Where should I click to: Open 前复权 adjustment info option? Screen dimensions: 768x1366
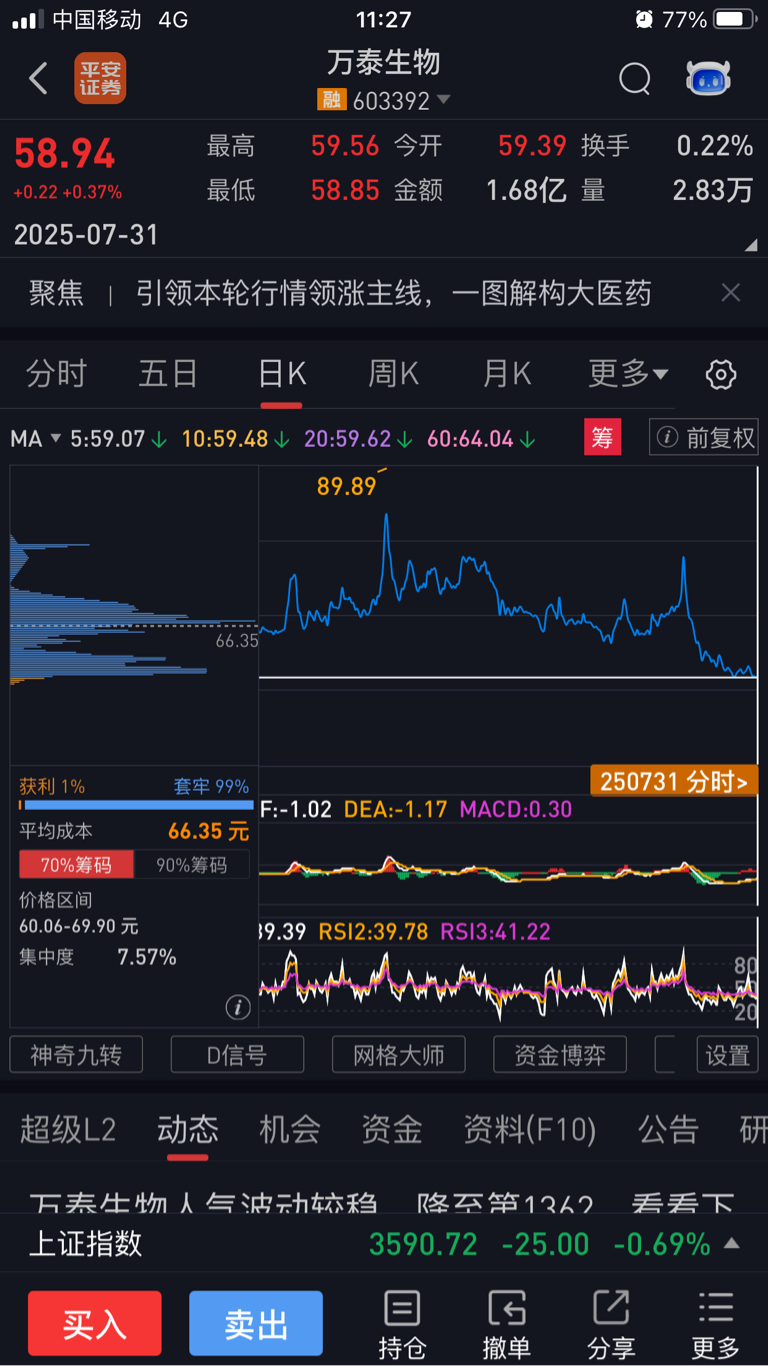coord(704,437)
